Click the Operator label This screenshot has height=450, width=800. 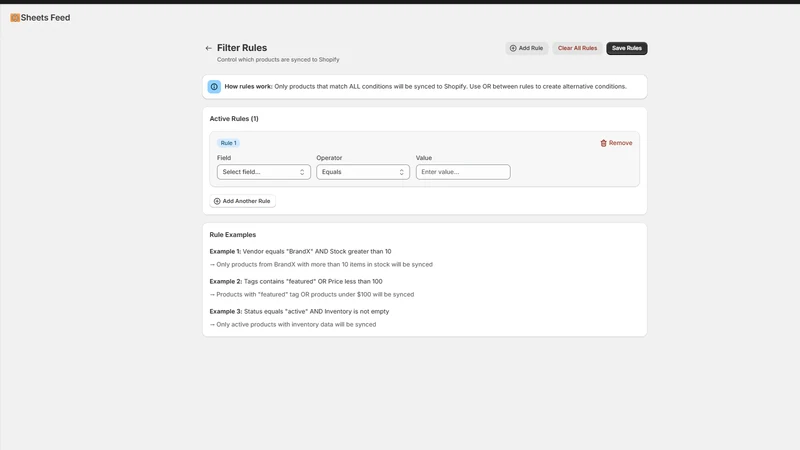[x=329, y=158]
